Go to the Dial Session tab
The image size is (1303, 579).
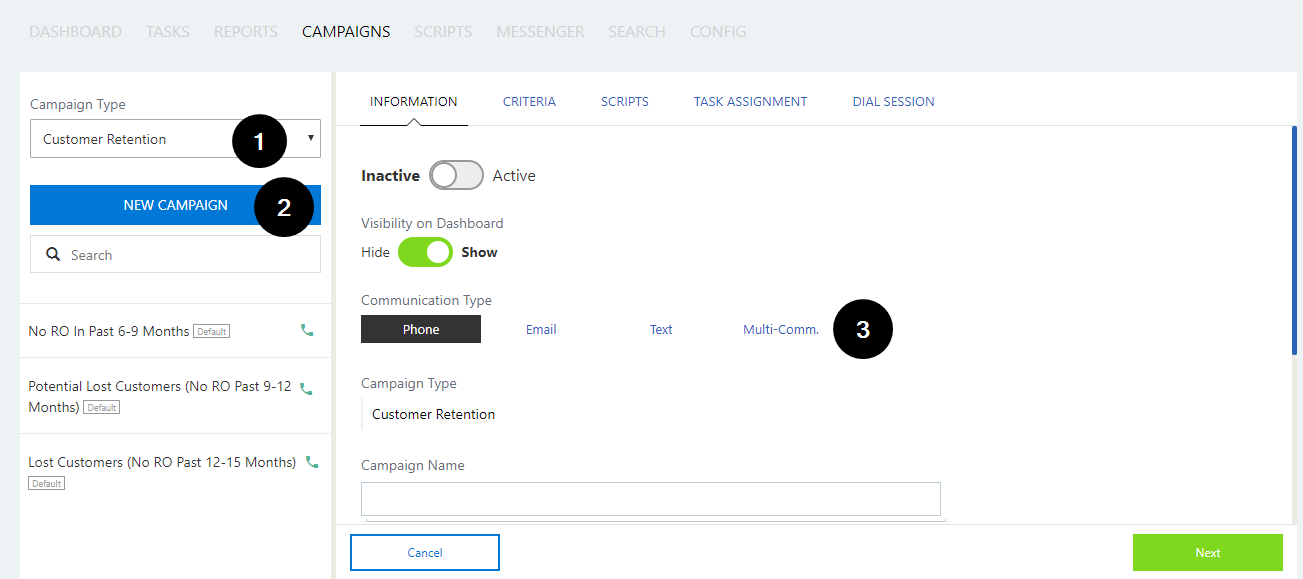click(x=893, y=101)
